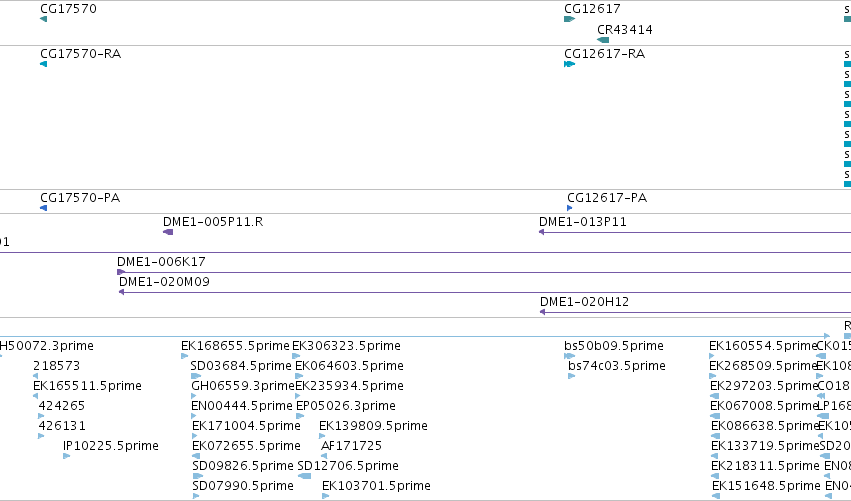This screenshot has width=851, height=501.
Task: Click the DME1-020M09 clone label
Action: [164, 282]
